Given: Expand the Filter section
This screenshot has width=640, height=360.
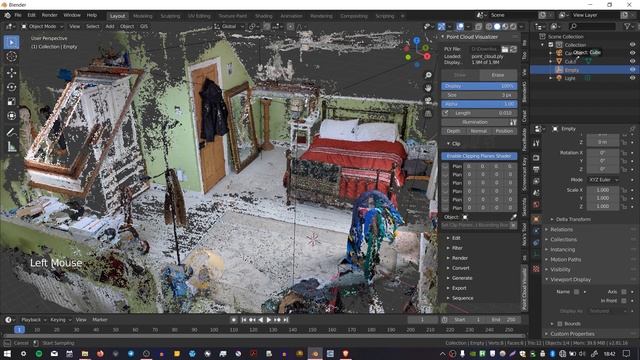Looking at the screenshot, I should [x=457, y=248].
